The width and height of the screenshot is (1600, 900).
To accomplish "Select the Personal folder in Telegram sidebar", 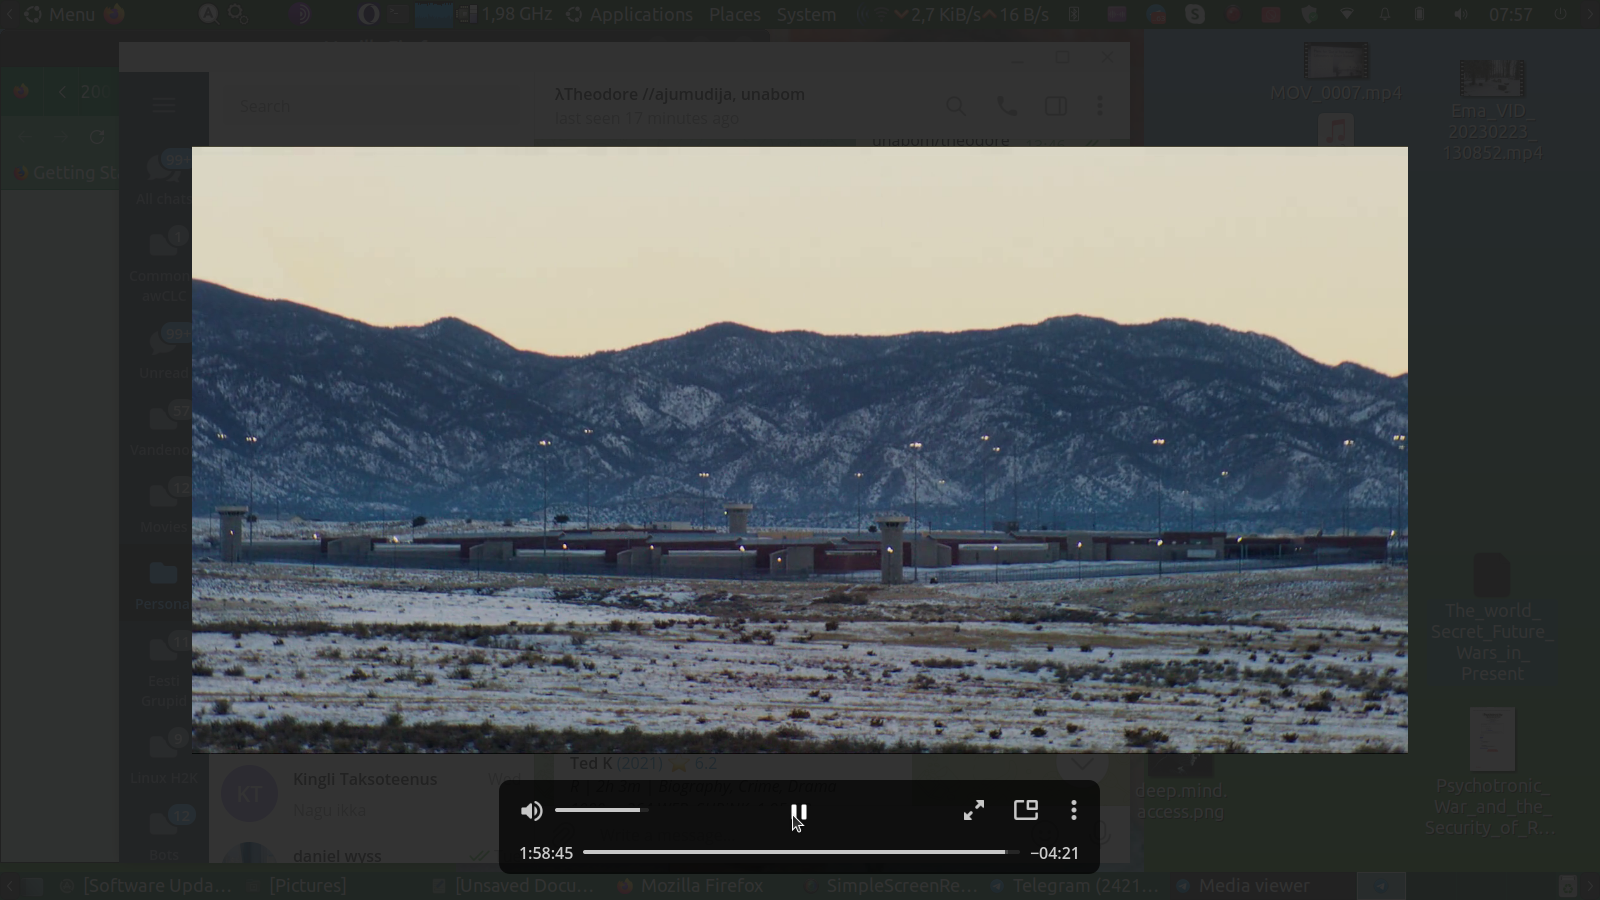I will point(163,585).
